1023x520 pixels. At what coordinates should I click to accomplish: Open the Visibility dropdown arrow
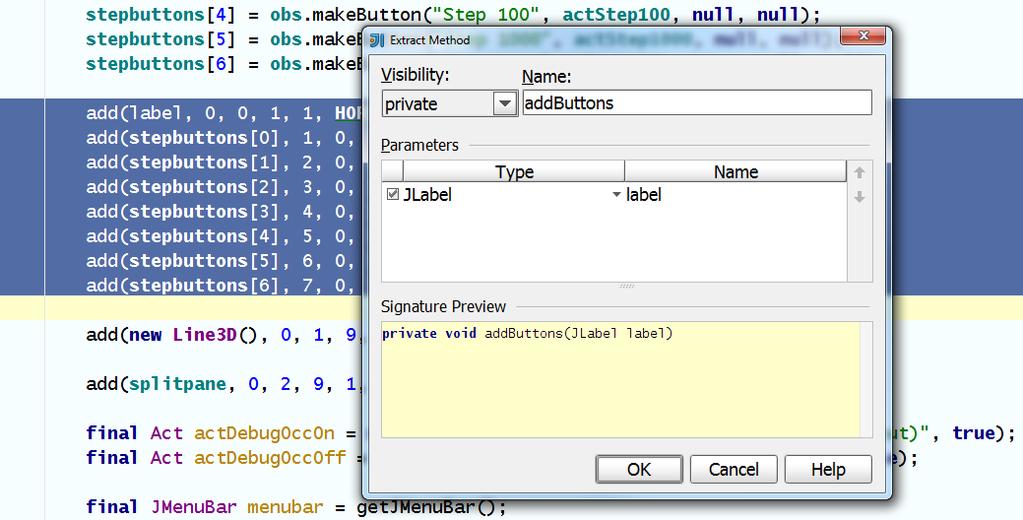(x=504, y=104)
